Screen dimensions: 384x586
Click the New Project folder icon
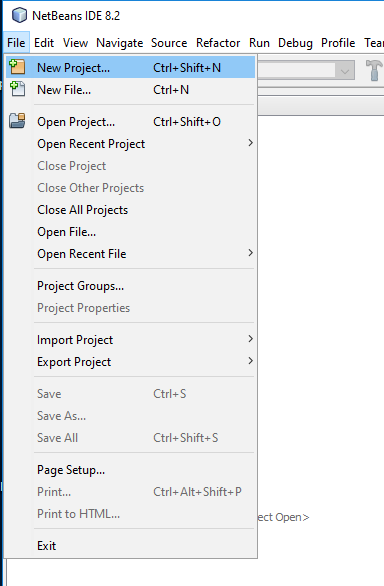pos(17,67)
